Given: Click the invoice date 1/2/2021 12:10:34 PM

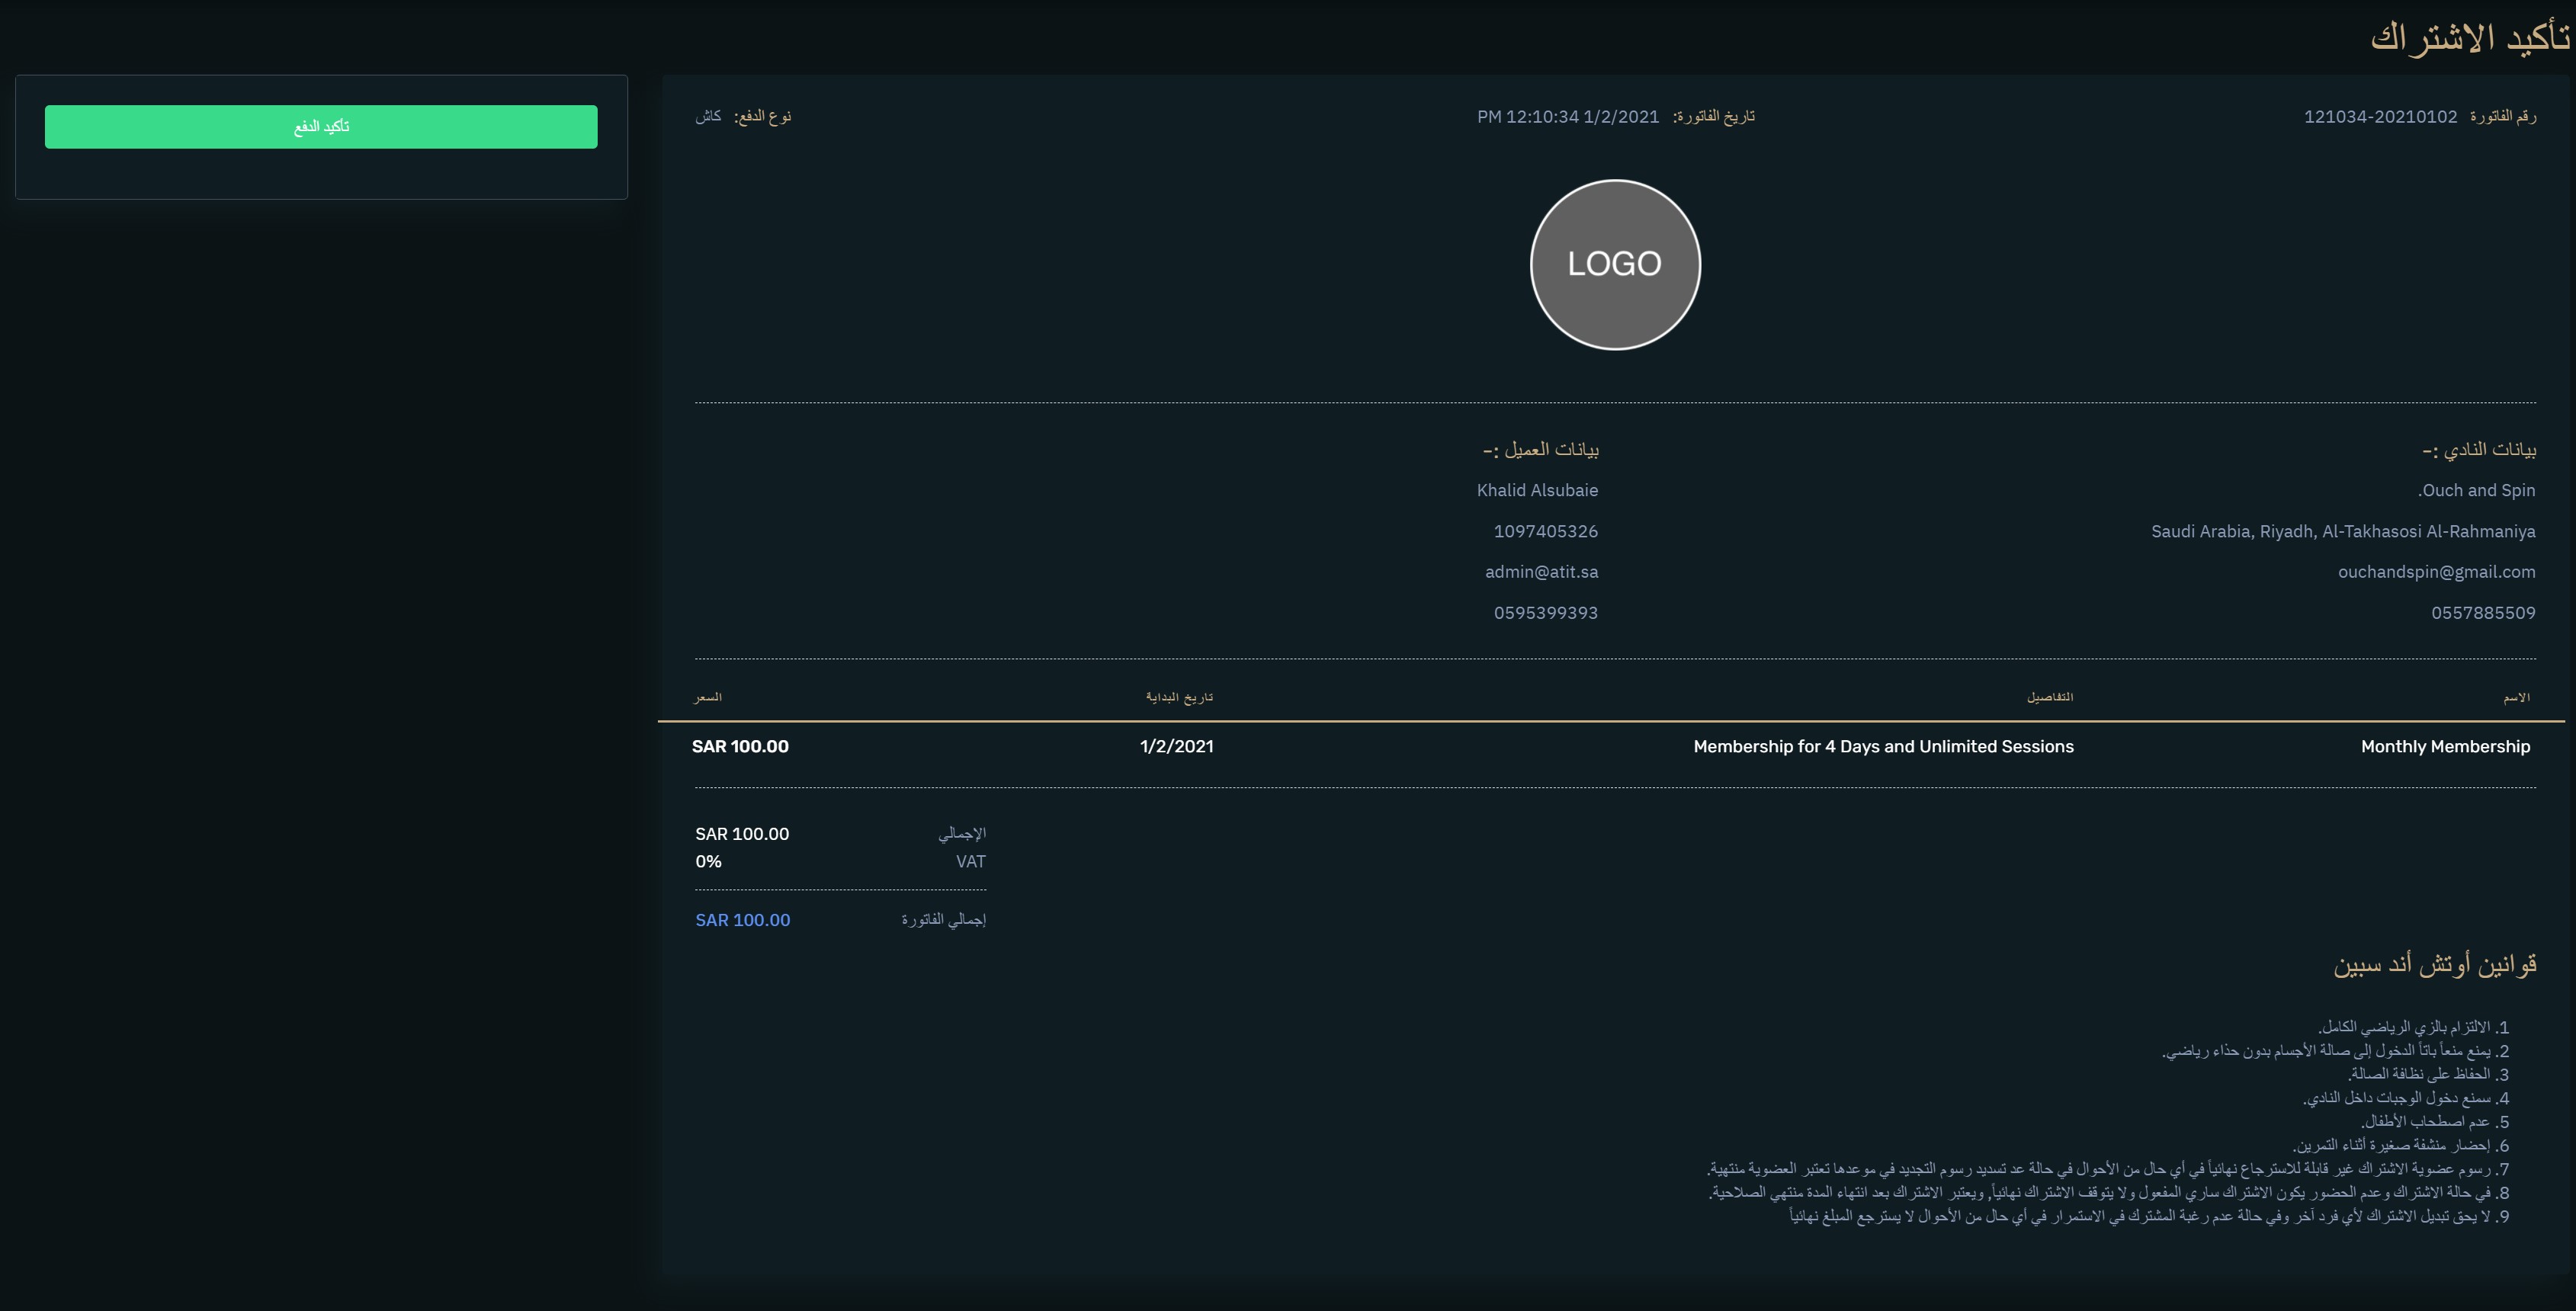Looking at the screenshot, I should tap(1567, 117).
